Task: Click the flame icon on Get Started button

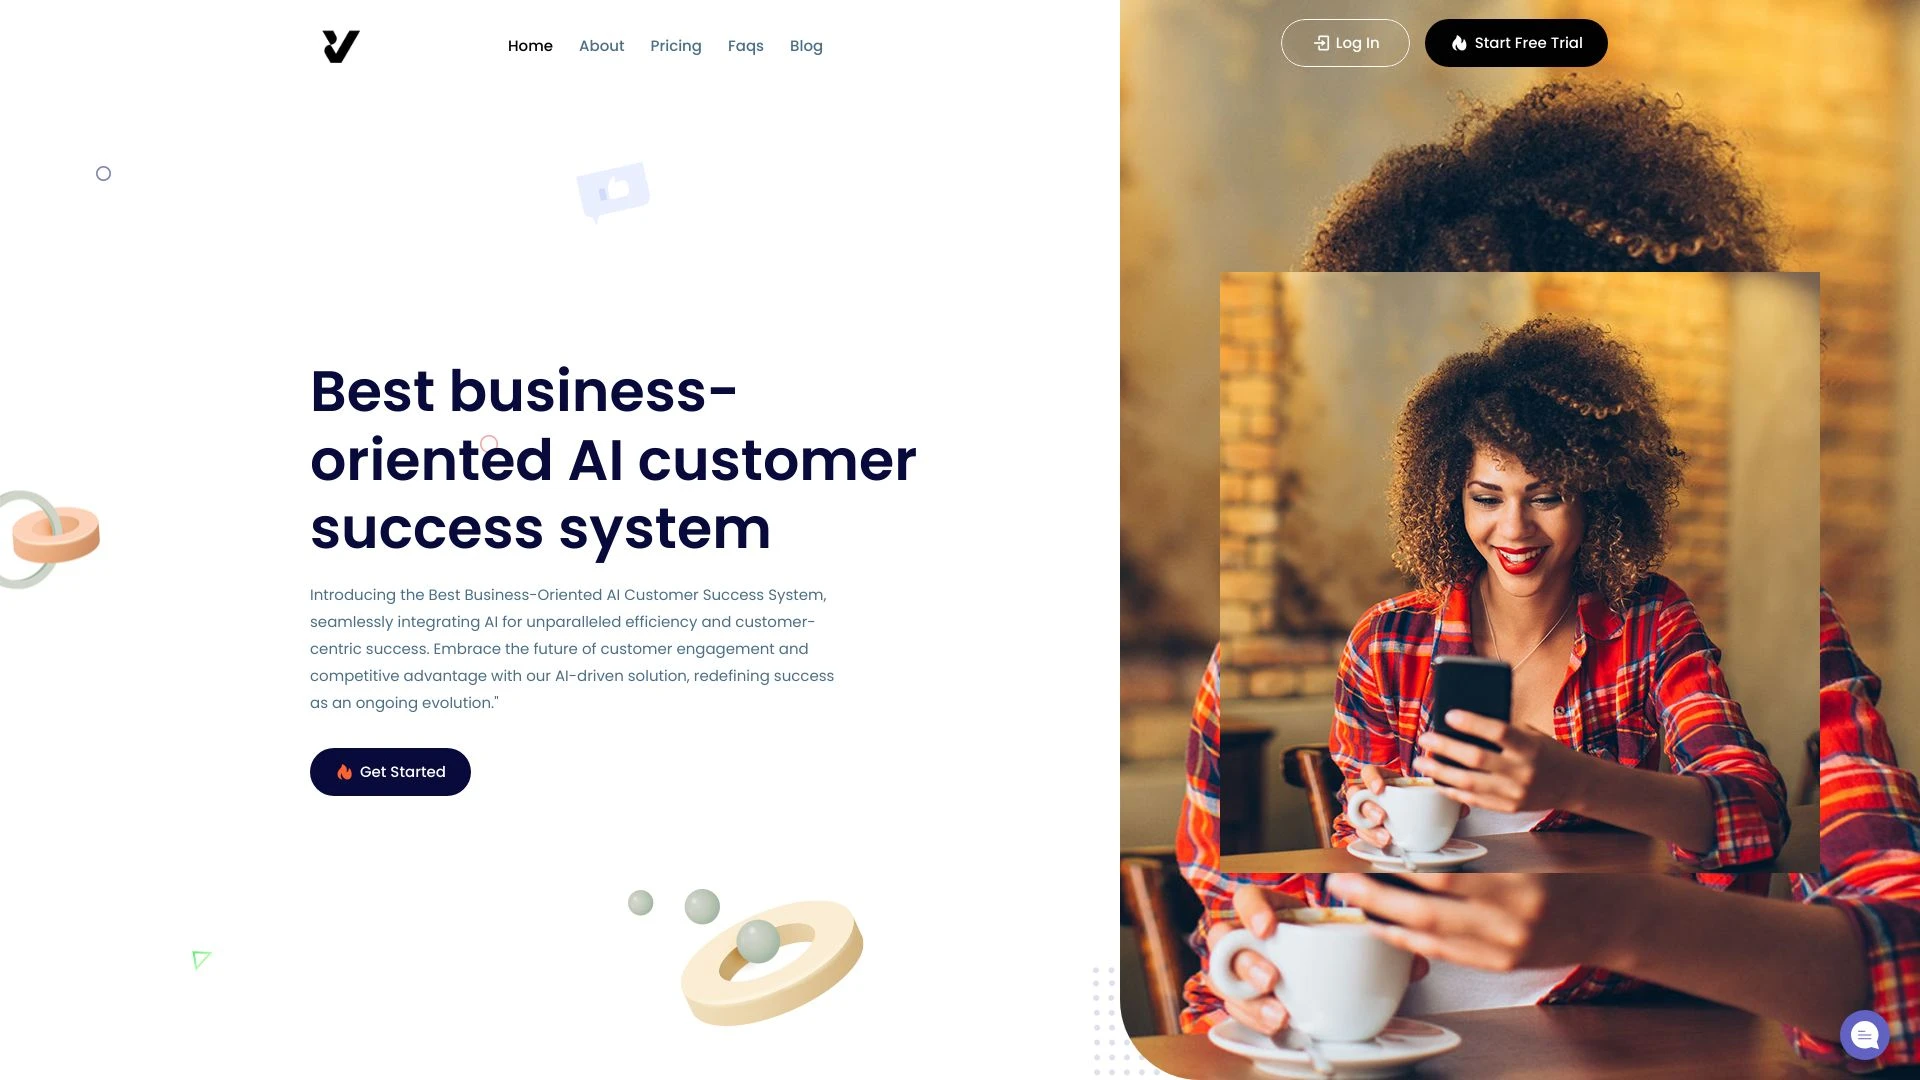Action: tap(343, 771)
